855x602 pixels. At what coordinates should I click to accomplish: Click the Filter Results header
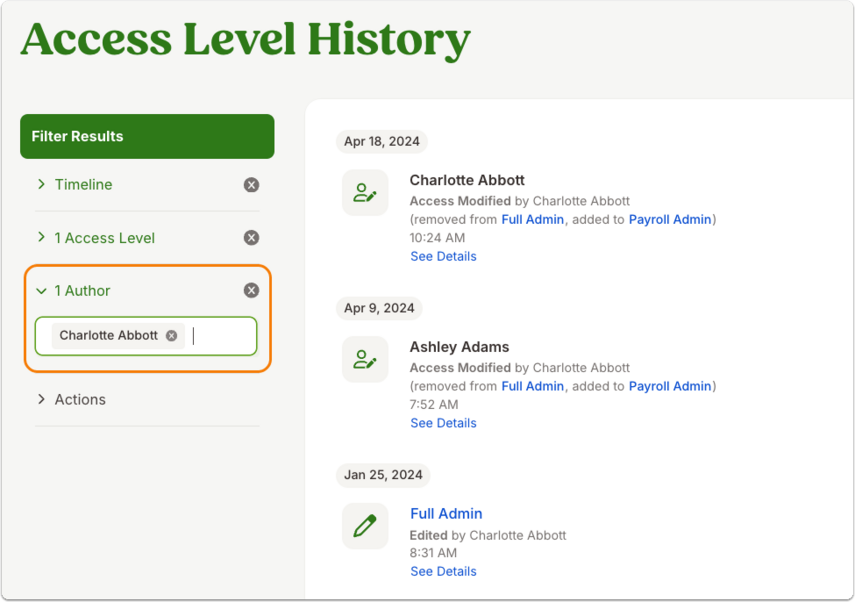[x=147, y=136]
